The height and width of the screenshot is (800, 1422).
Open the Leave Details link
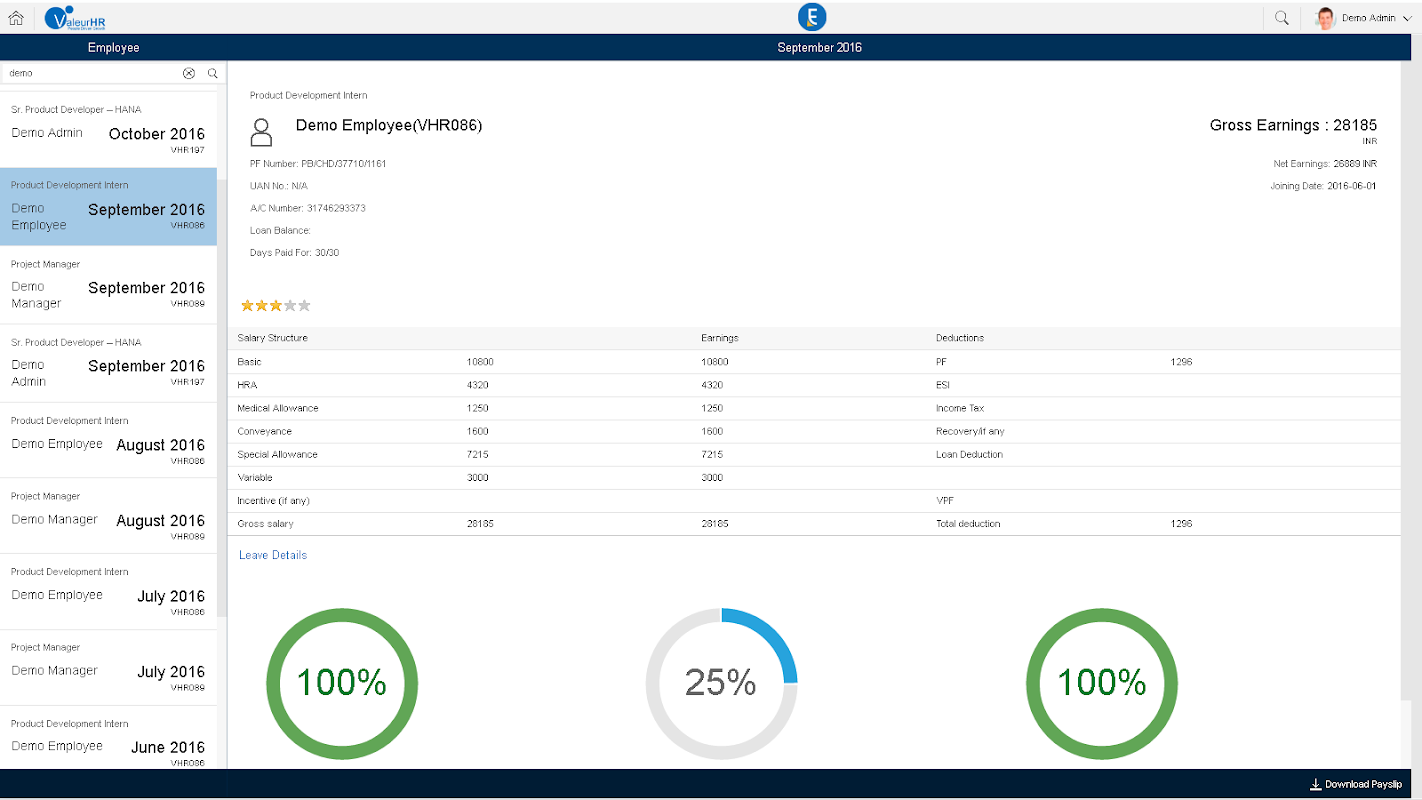pyautogui.click(x=273, y=555)
